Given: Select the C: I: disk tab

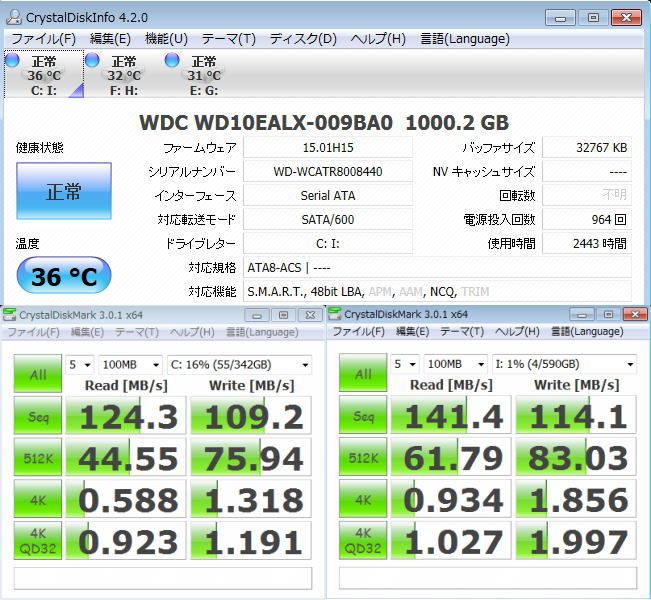Looking at the screenshot, I should [x=44, y=74].
